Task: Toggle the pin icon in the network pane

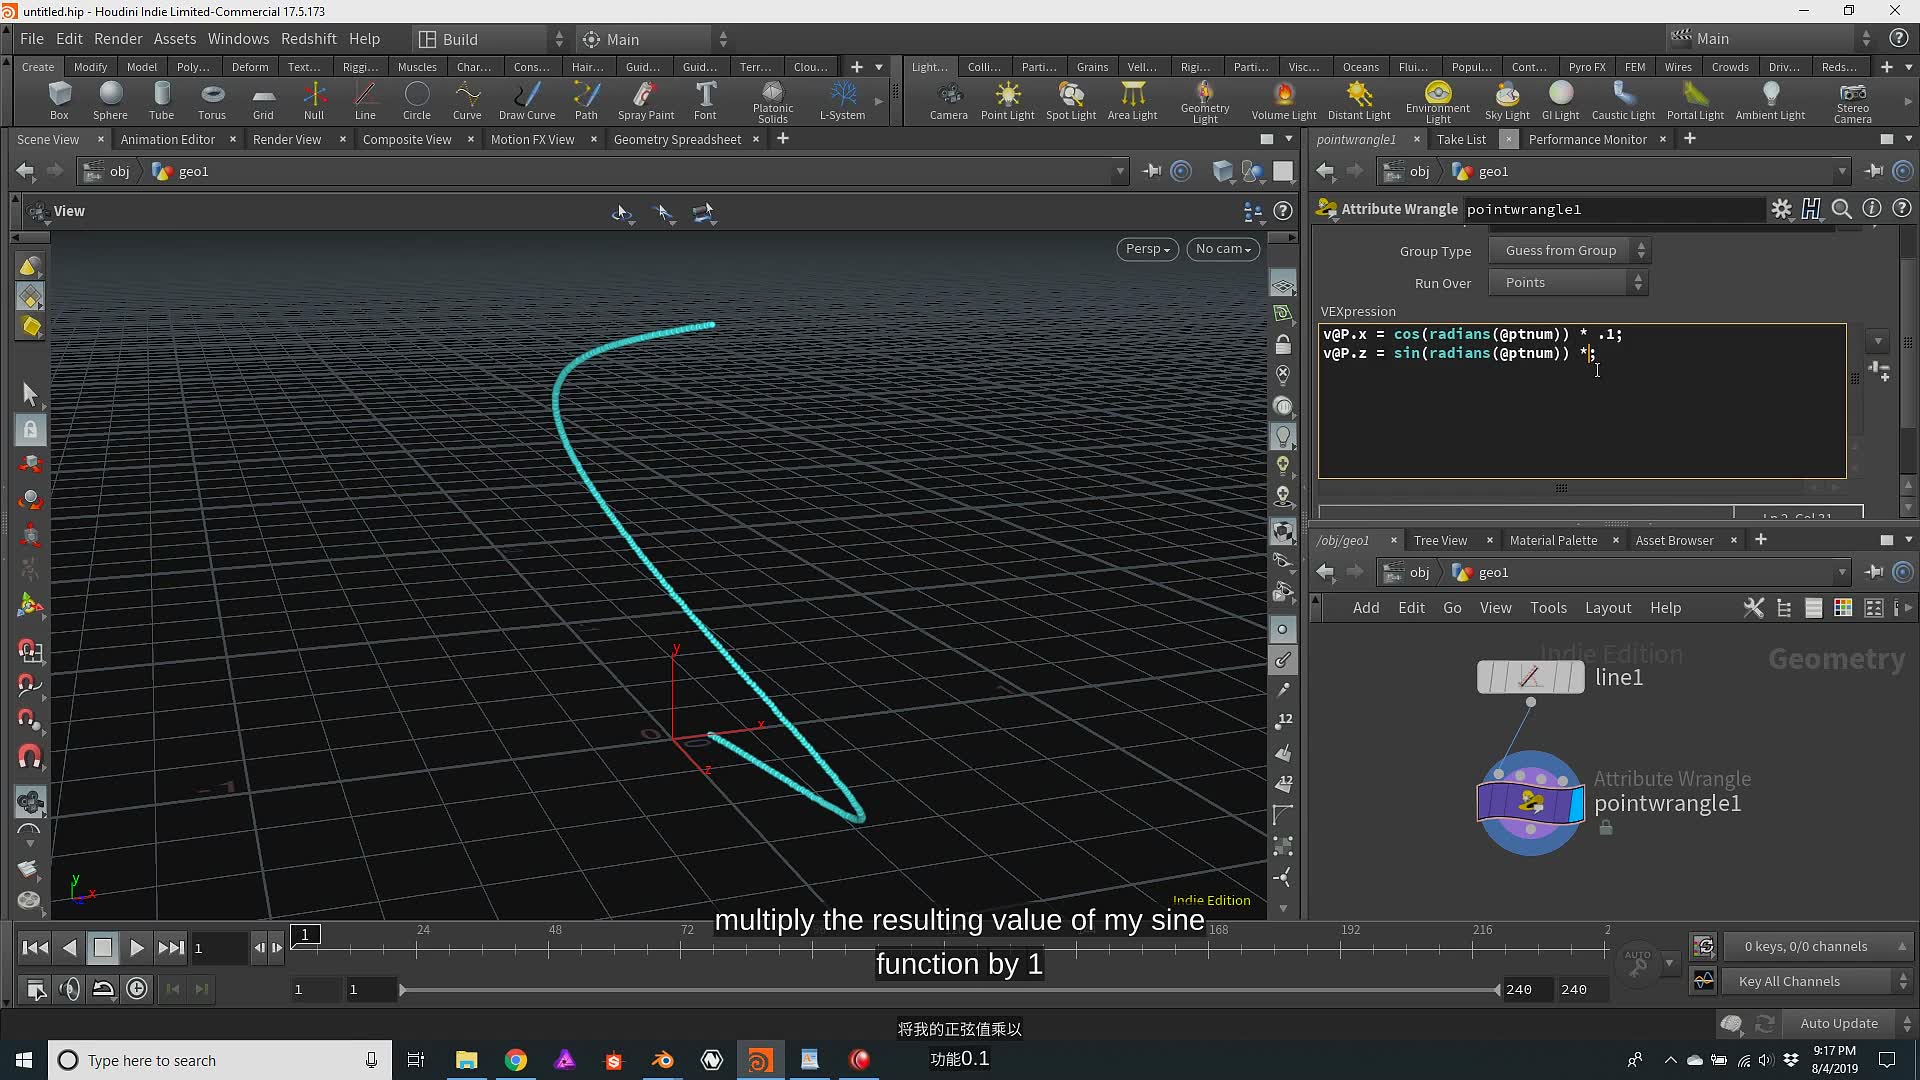Action: [1874, 572]
